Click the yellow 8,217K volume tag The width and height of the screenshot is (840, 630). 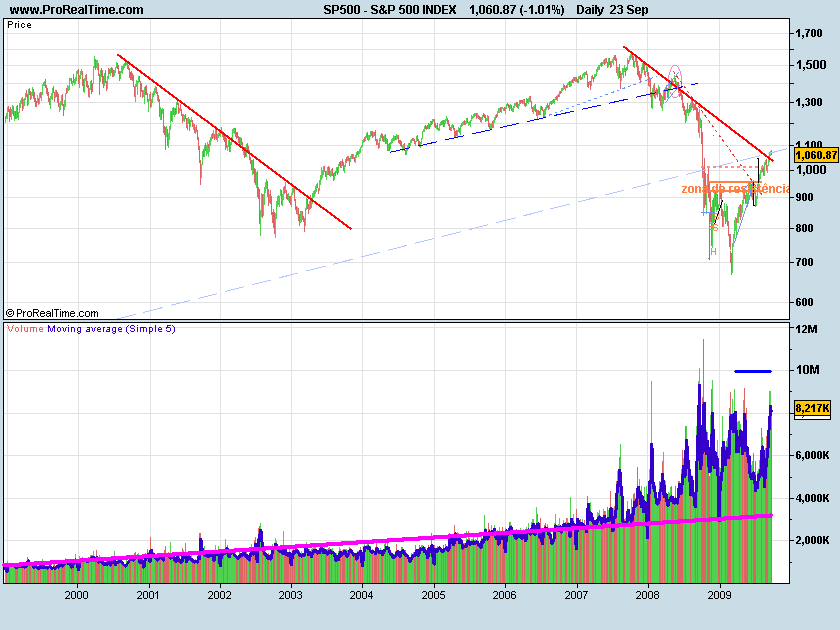[x=812, y=408]
